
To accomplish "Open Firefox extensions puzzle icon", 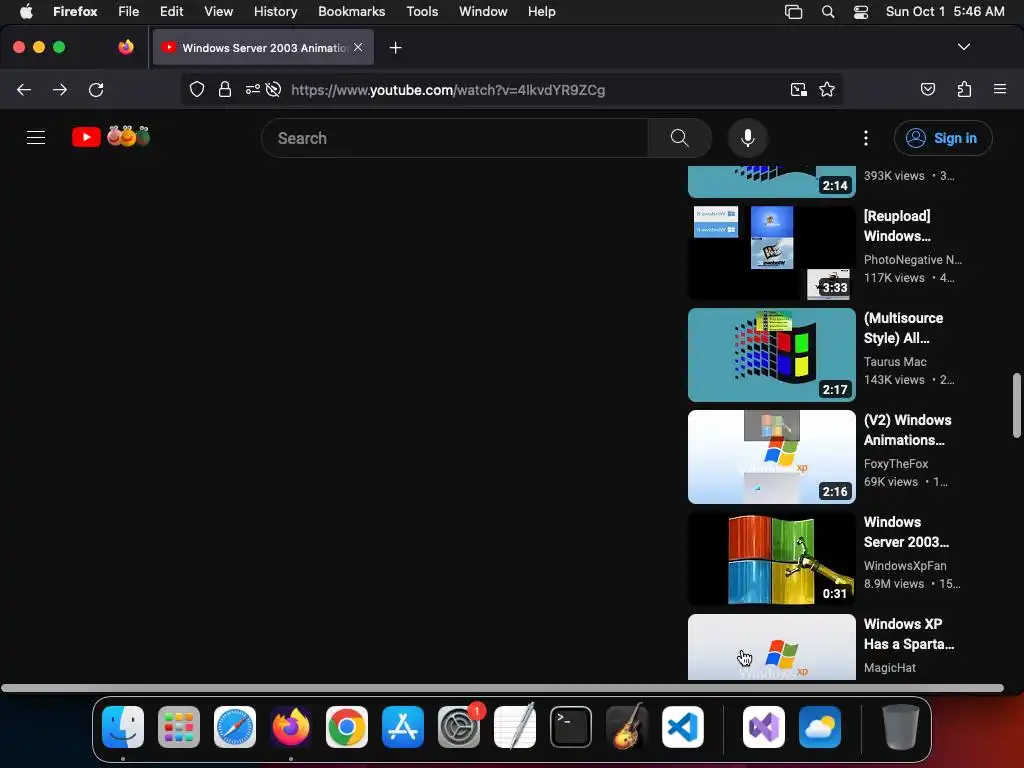I will pyautogui.click(x=964, y=89).
